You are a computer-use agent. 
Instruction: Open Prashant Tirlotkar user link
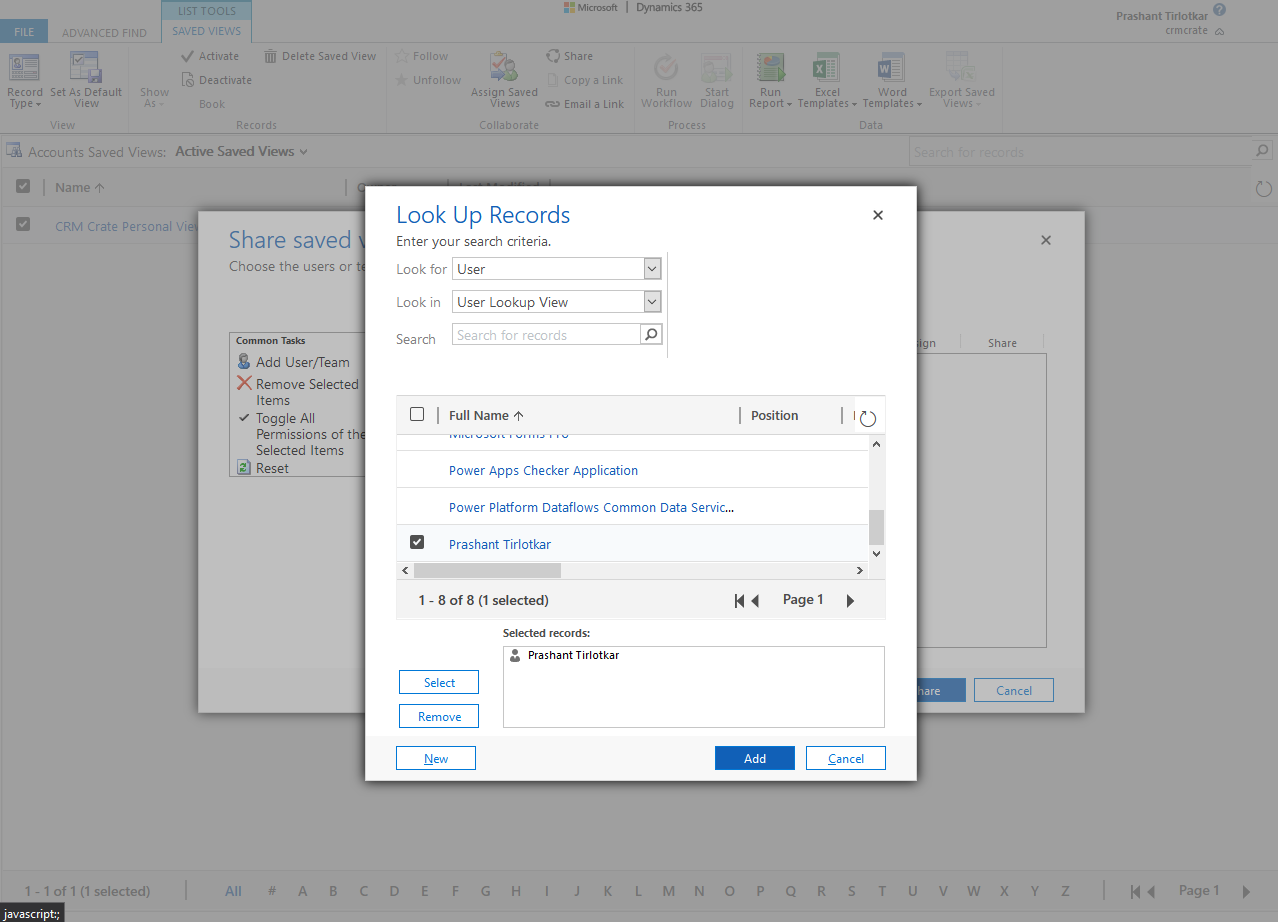point(500,544)
